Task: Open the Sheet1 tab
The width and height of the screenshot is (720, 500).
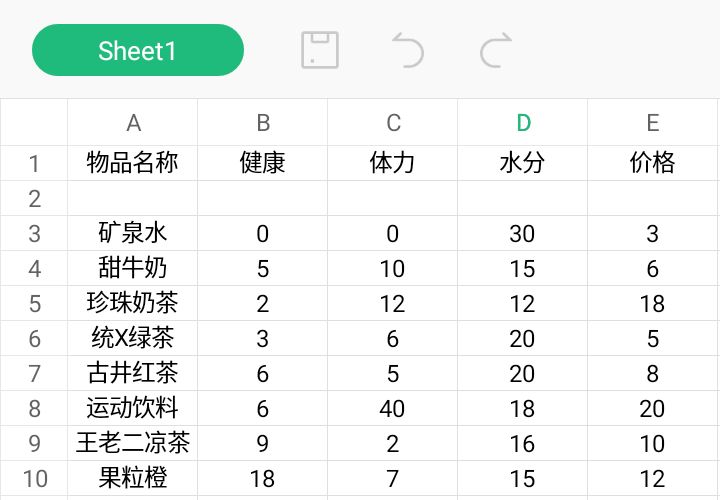Action: pyautogui.click(x=138, y=51)
